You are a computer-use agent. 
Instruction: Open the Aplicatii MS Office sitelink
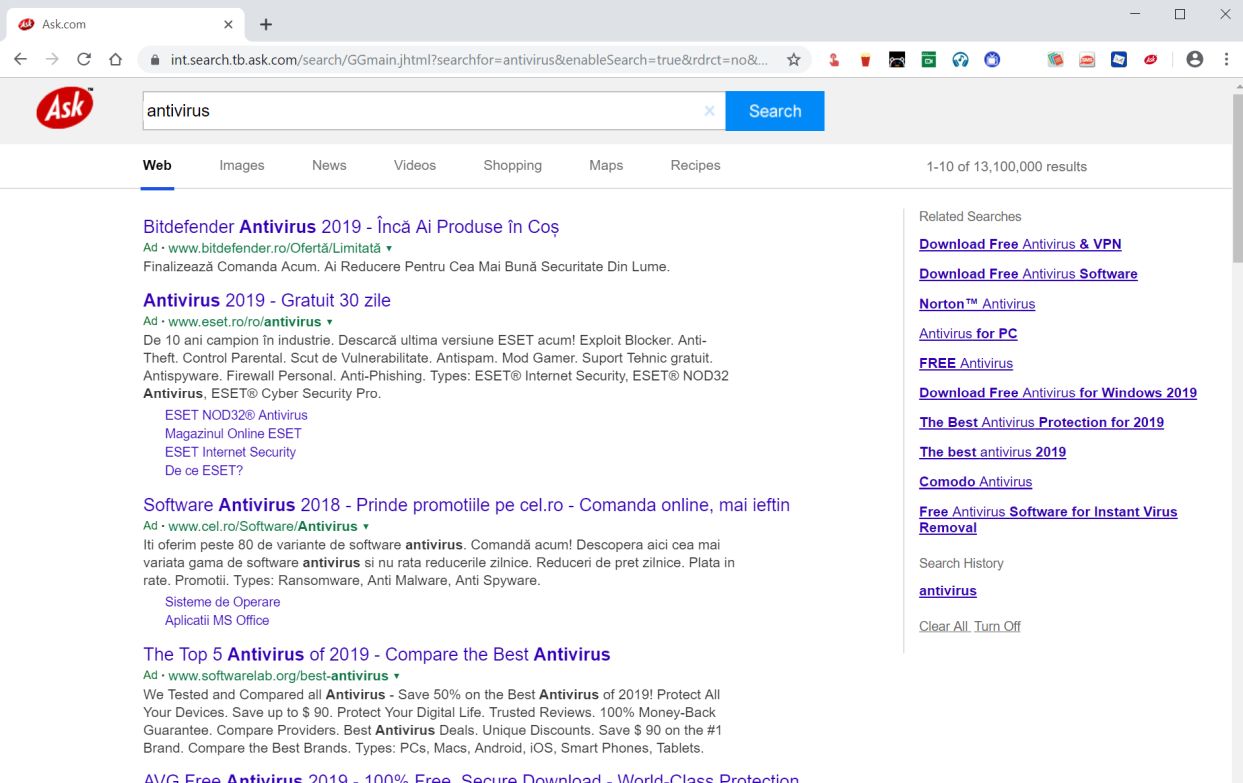(x=217, y=620)
